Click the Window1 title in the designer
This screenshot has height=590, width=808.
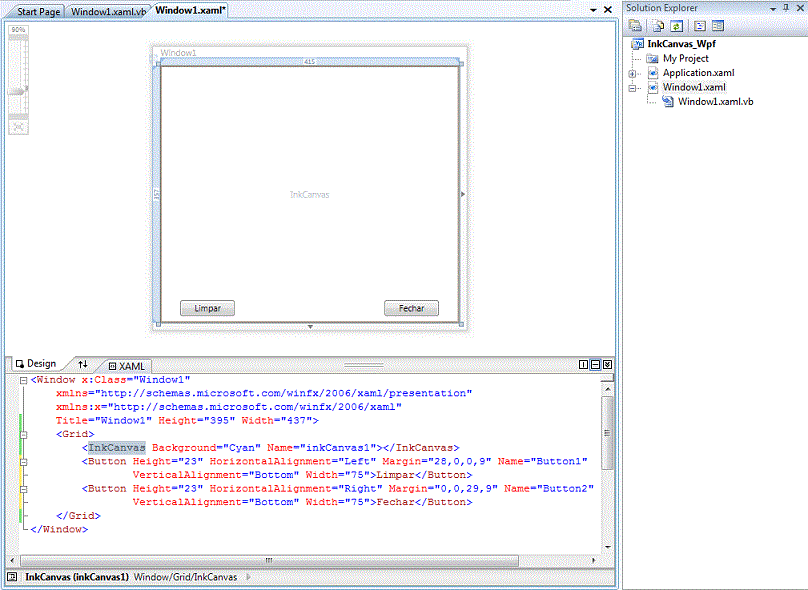[178, 53]
